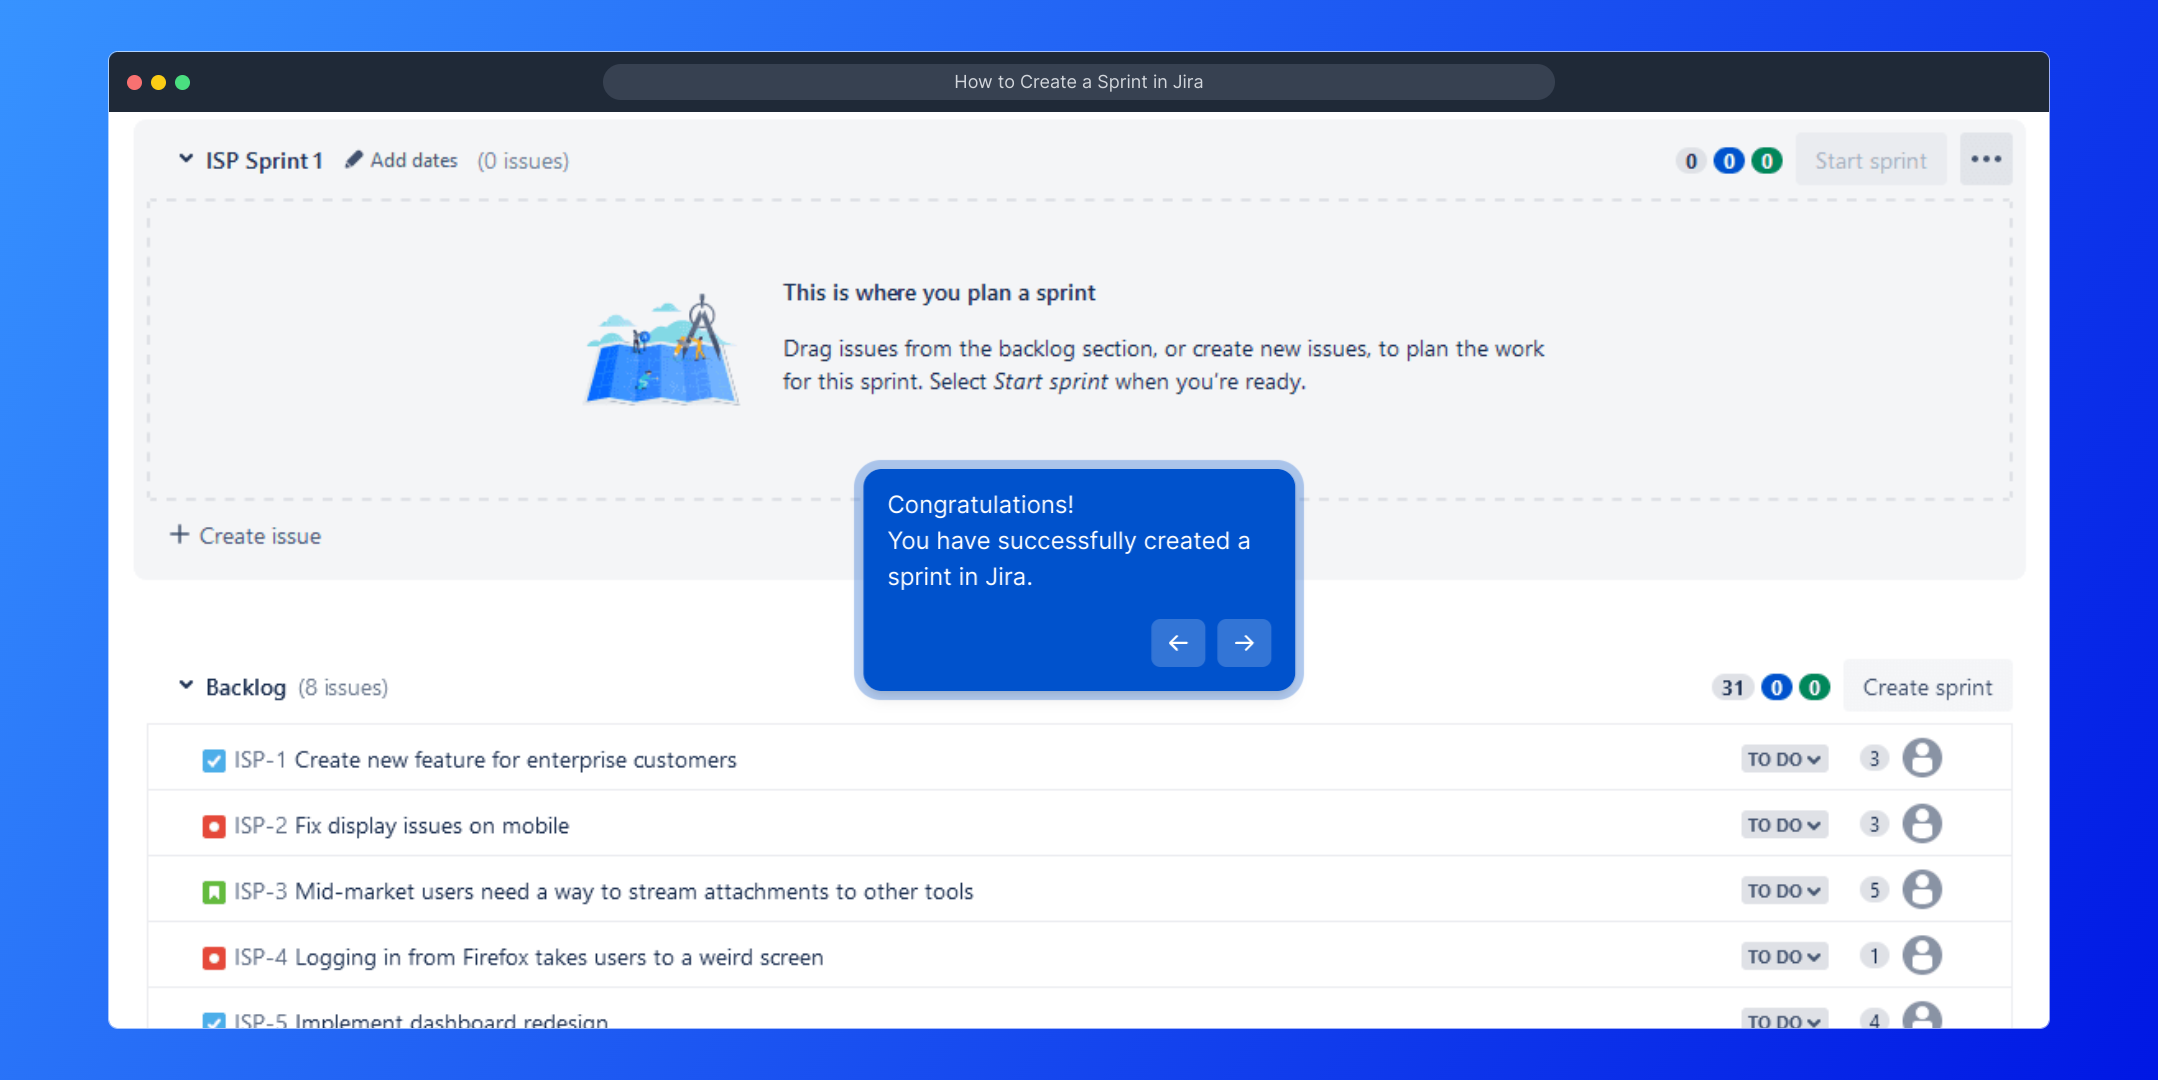Go back using the tooltip left arrow
Viewport: 2158px width, 1080px height.
(1177, 643)
